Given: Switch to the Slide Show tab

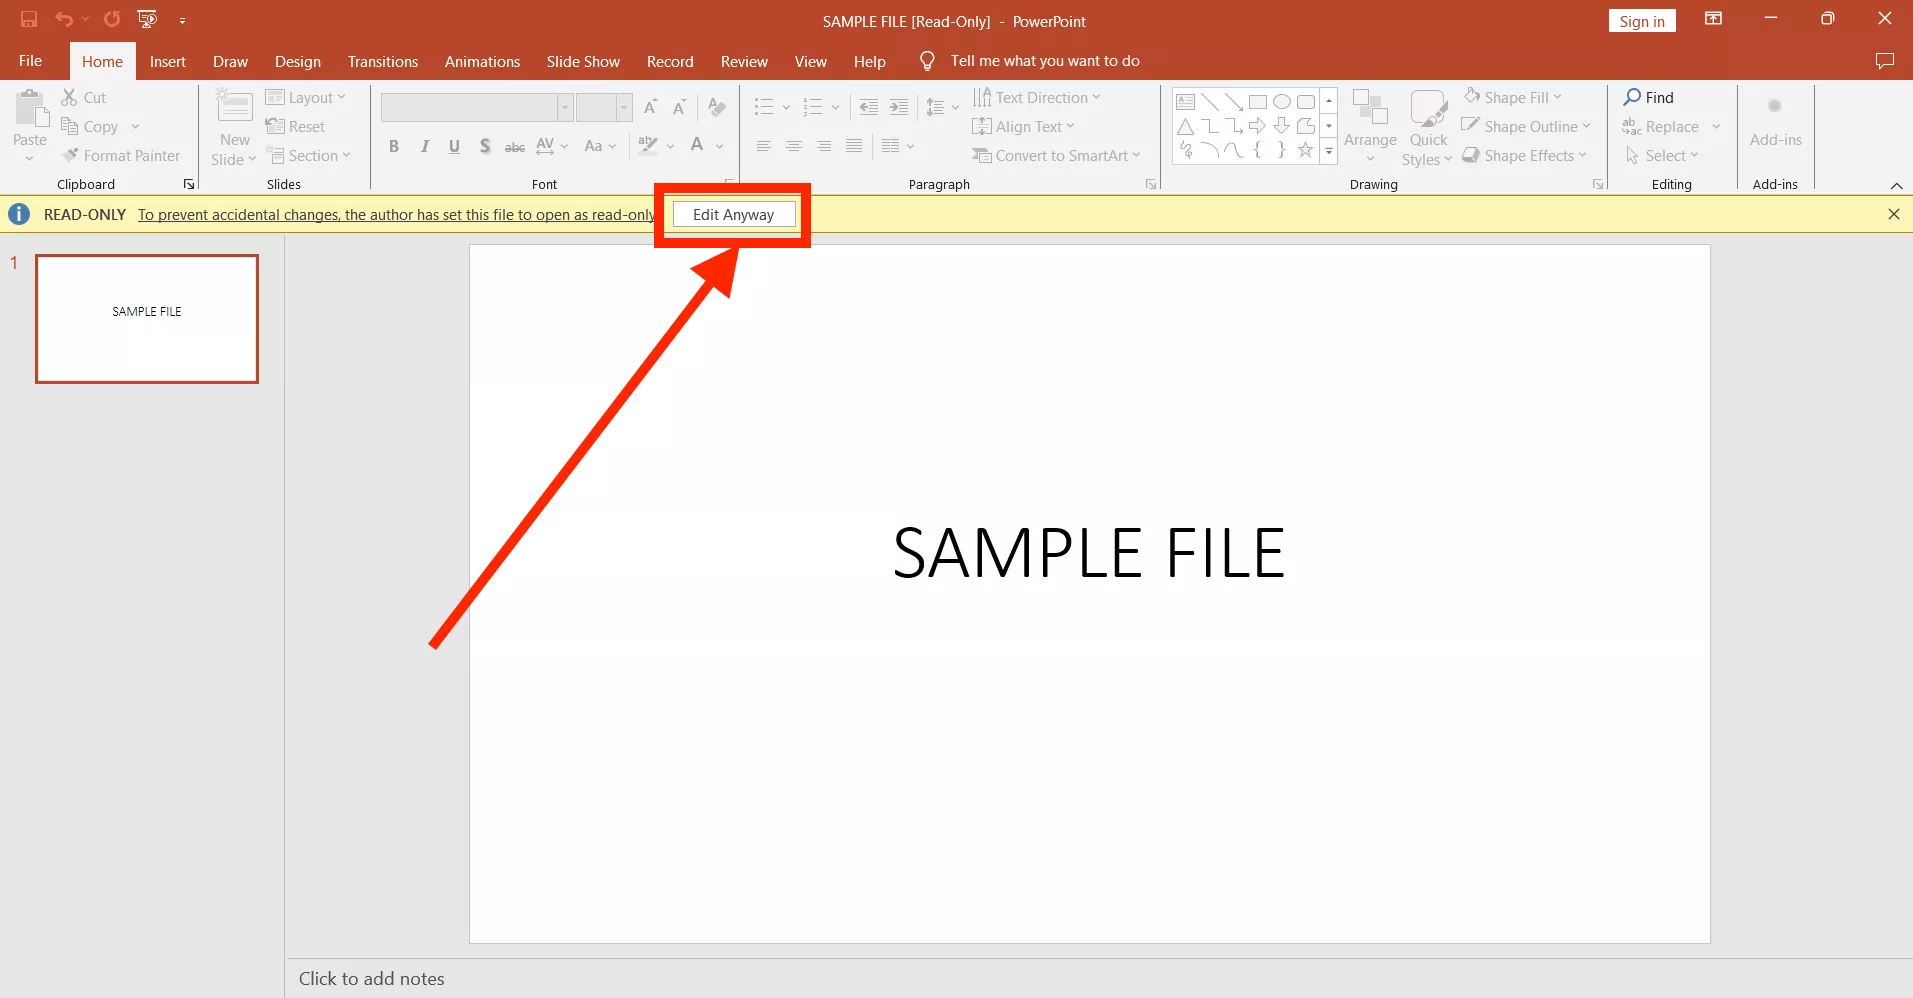Looking at the screenshot, I should (583, 61).
